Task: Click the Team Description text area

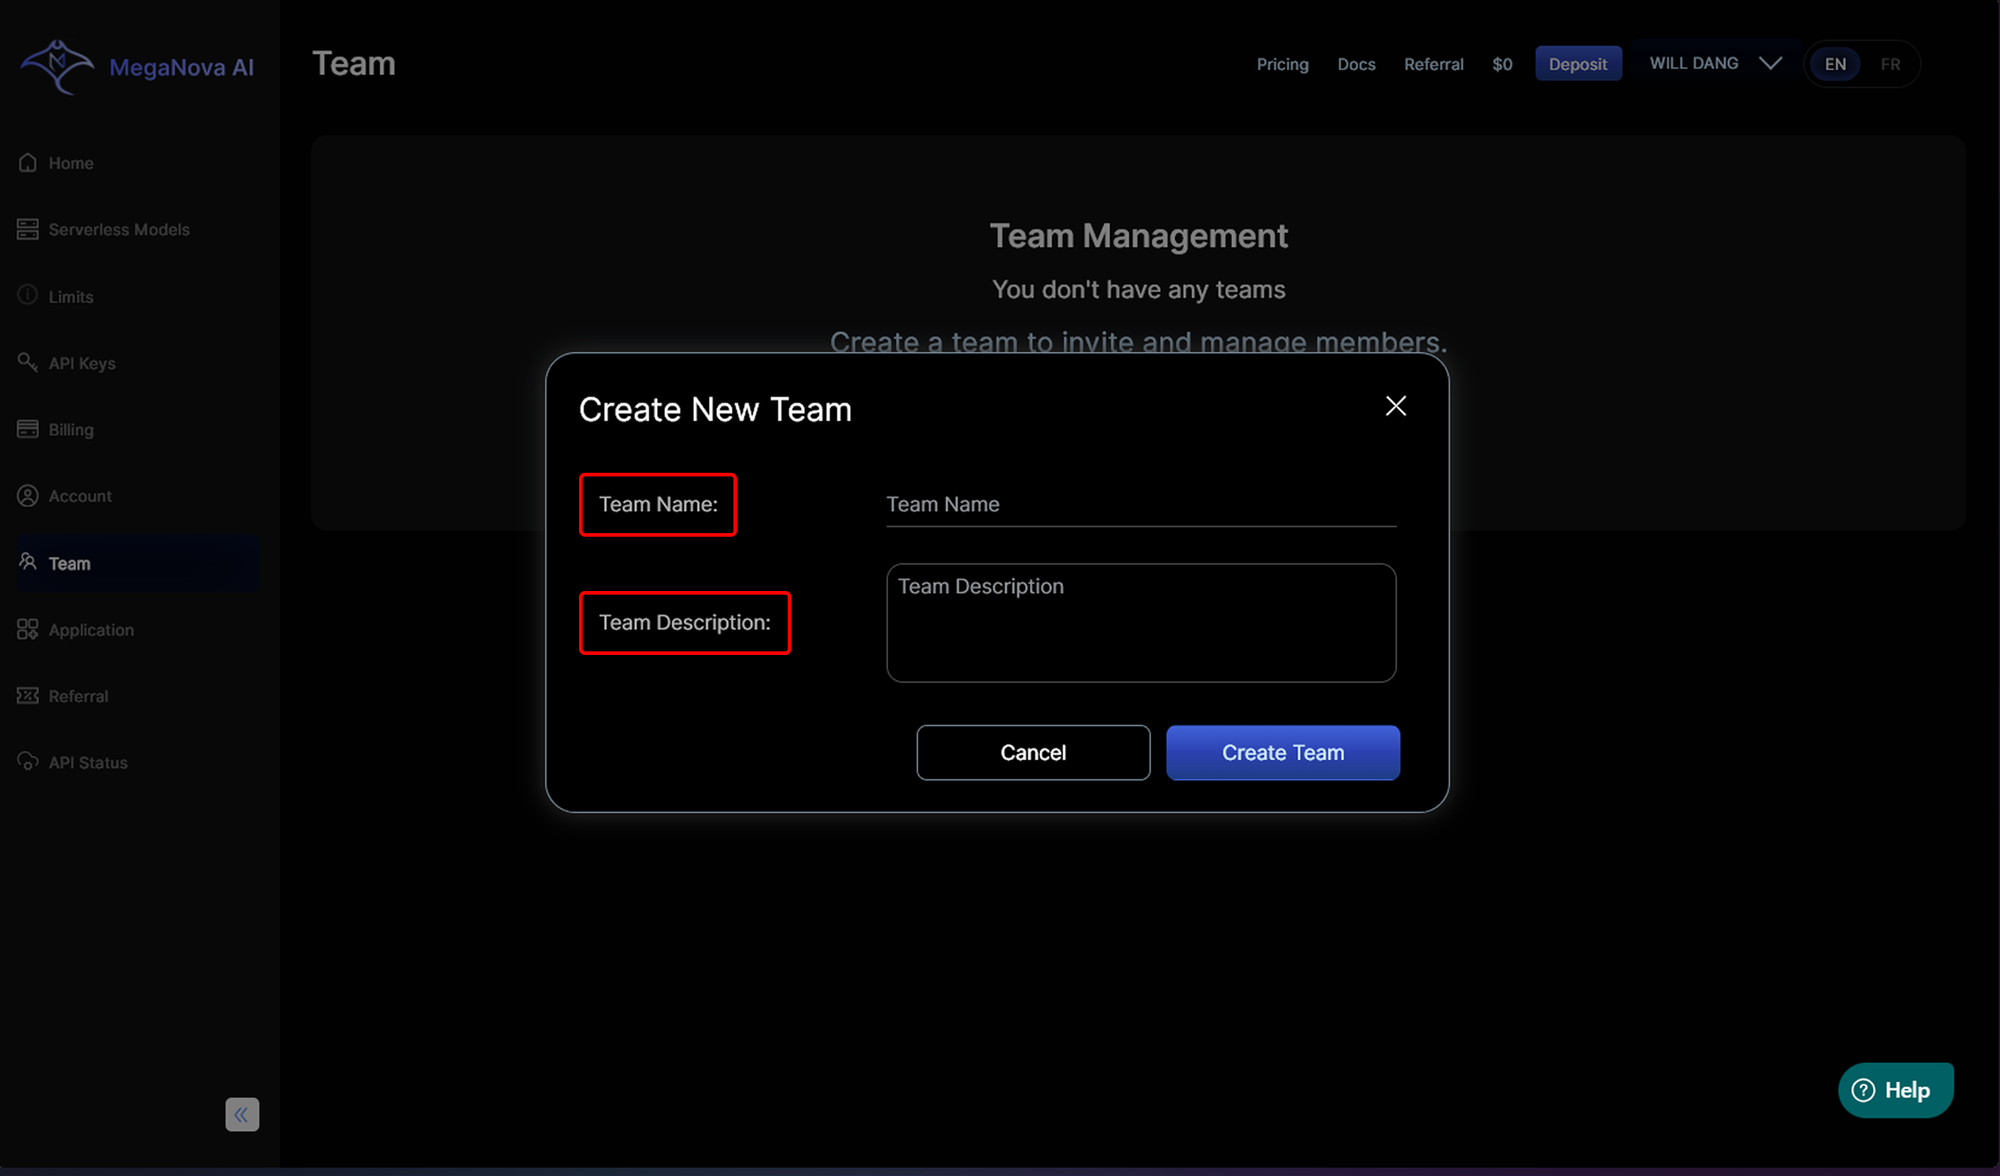Action: [1140, 622]
